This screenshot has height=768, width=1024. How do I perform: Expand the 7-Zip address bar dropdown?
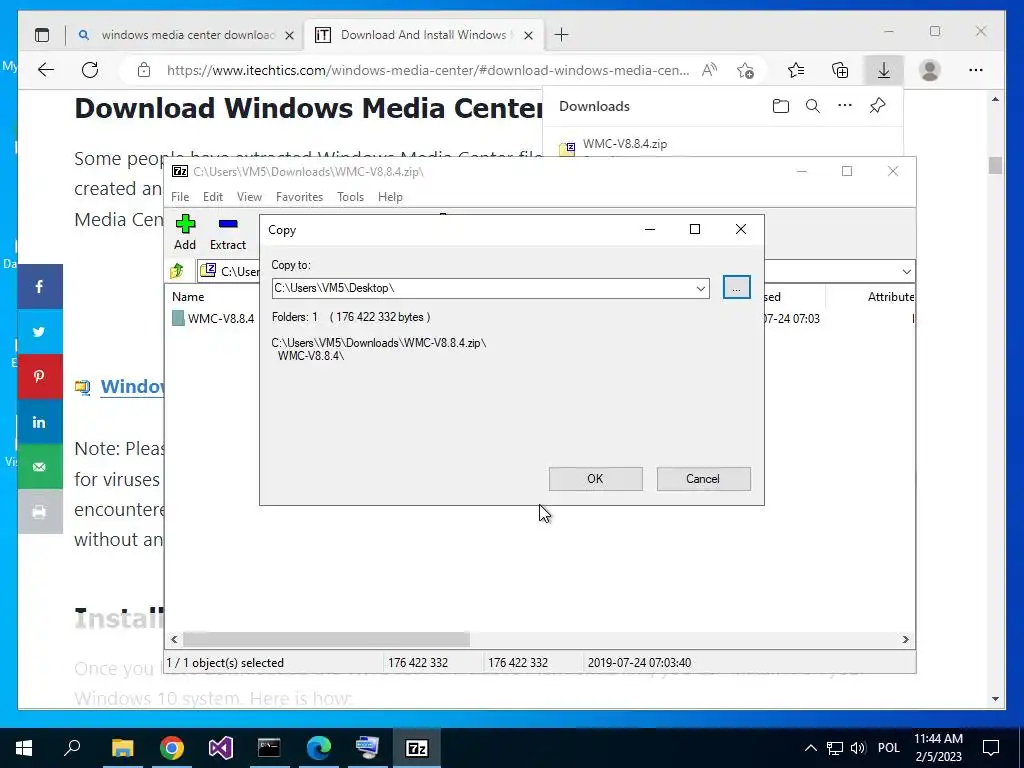click(x=906, y=272)
